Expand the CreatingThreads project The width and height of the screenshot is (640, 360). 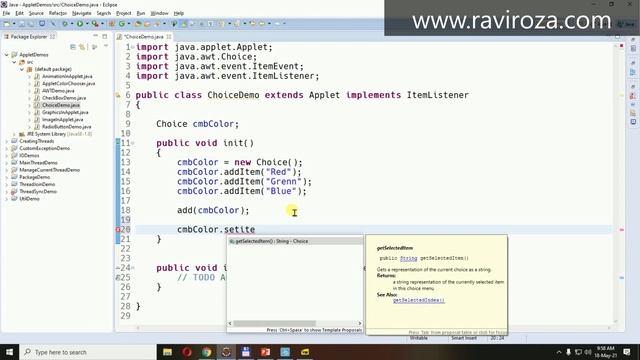pos(7,141)
